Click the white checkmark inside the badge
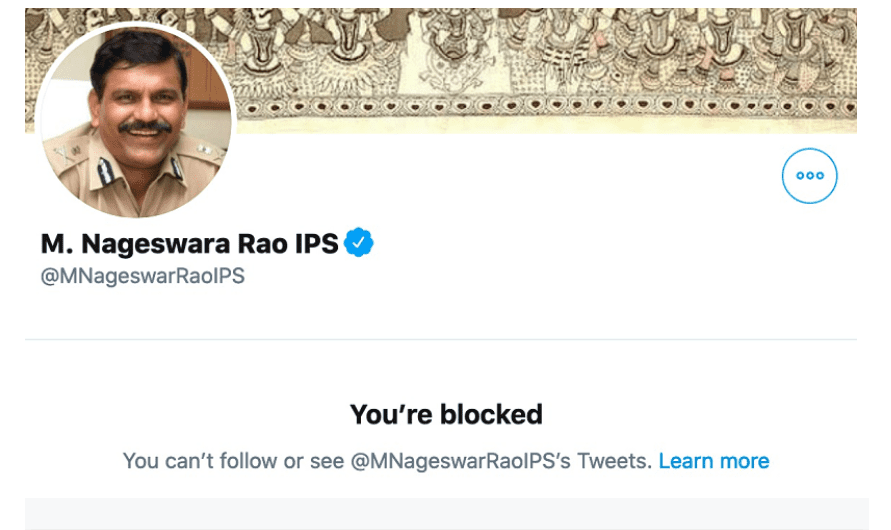891x530 pixels. tap(359, 243)
